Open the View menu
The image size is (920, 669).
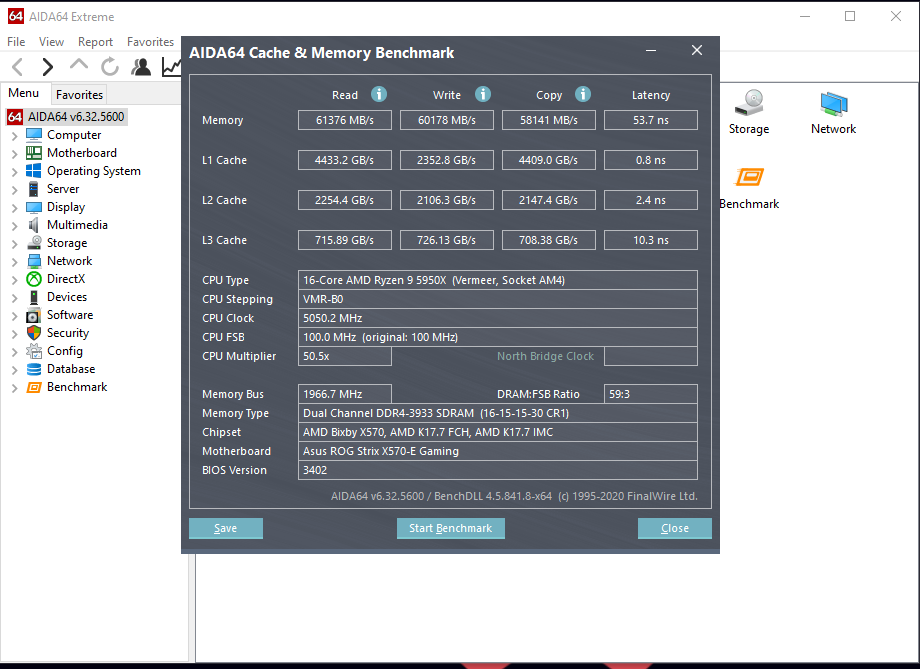point(51,42)
